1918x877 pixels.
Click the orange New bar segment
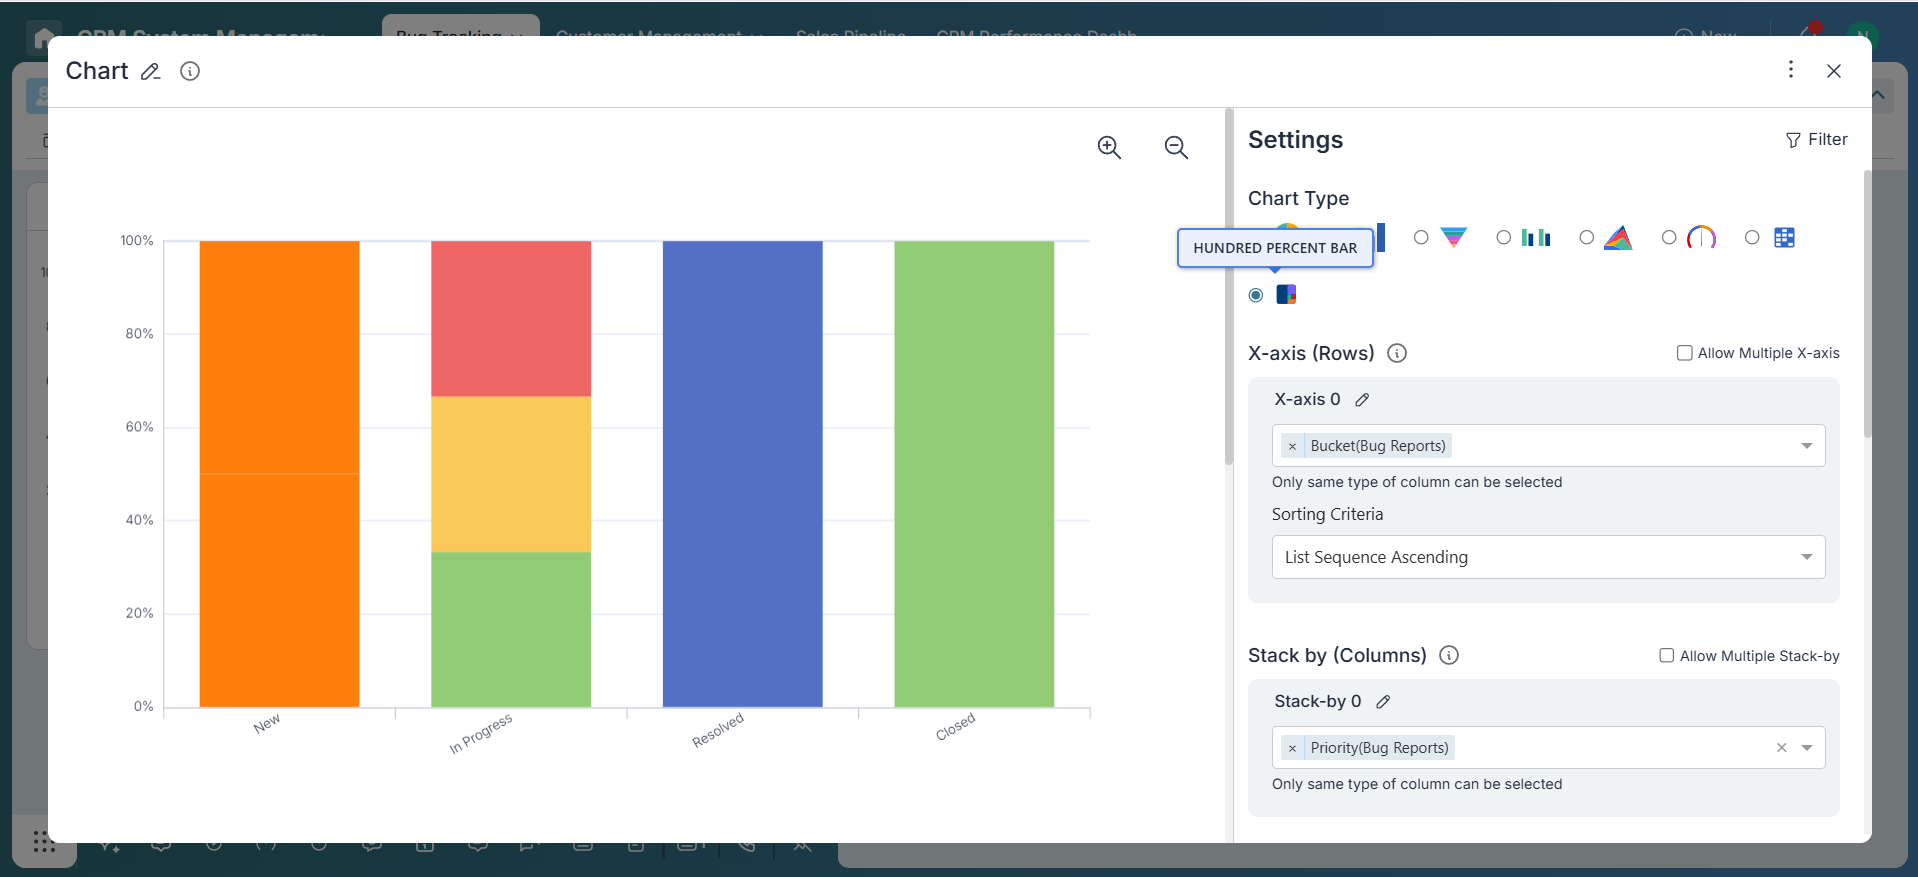pyautogui.click(x=279, y=474)
